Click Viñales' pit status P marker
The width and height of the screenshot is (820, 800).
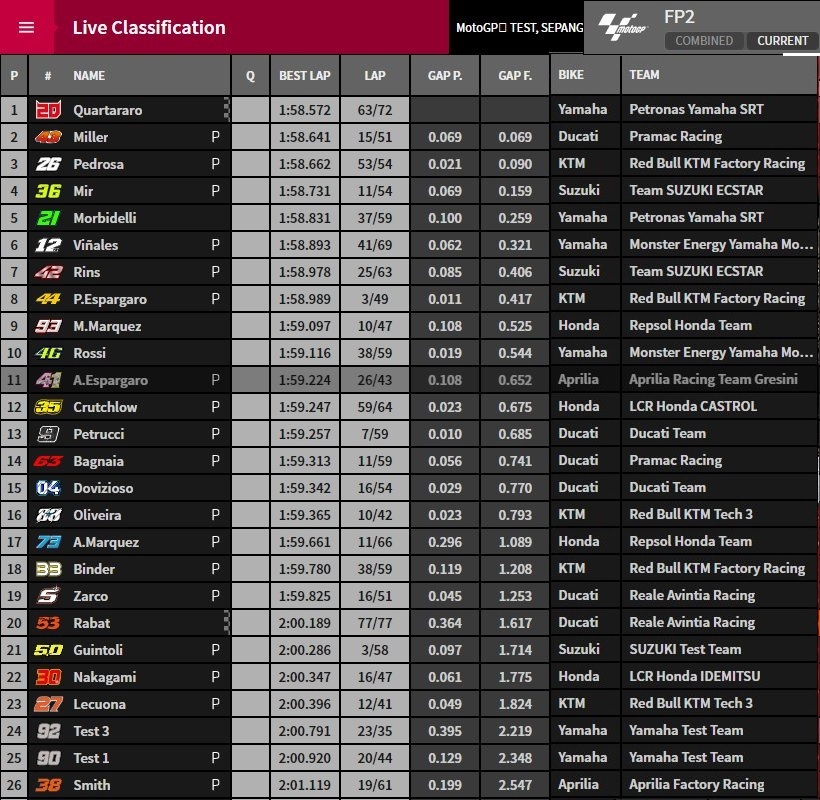215,245
